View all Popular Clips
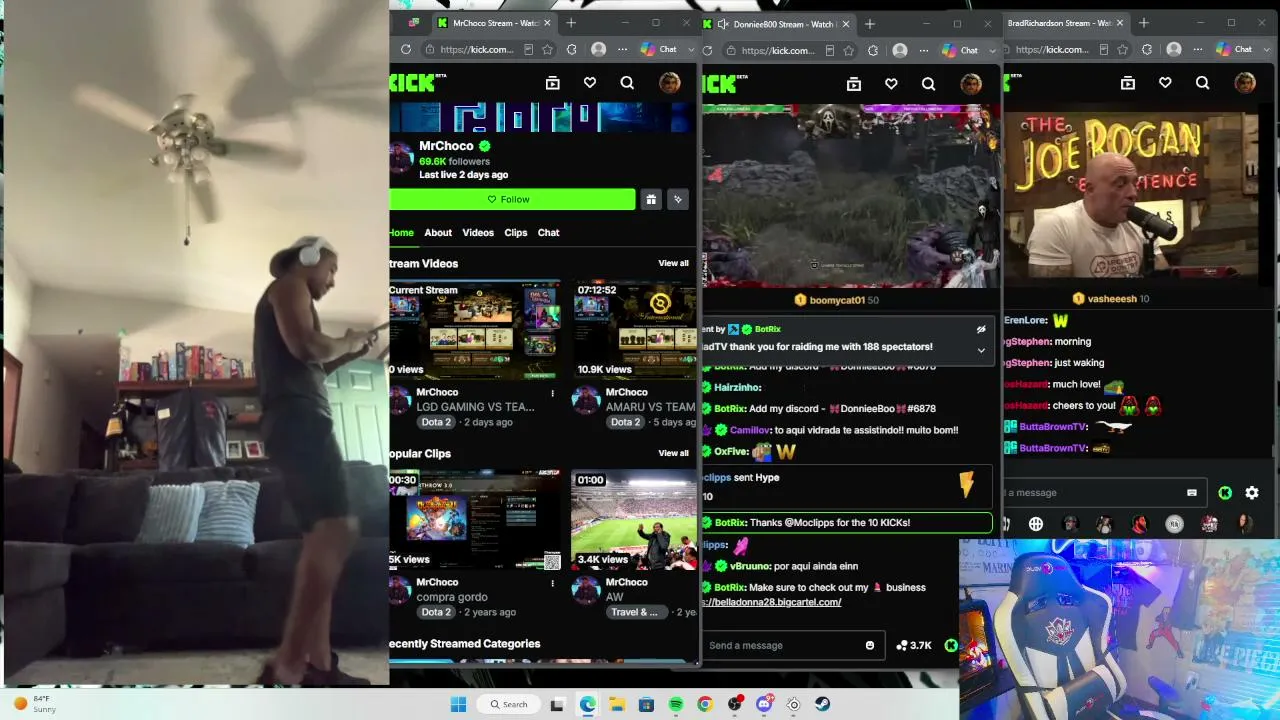This screenshot has width=1280, height=720. [673, 453]
